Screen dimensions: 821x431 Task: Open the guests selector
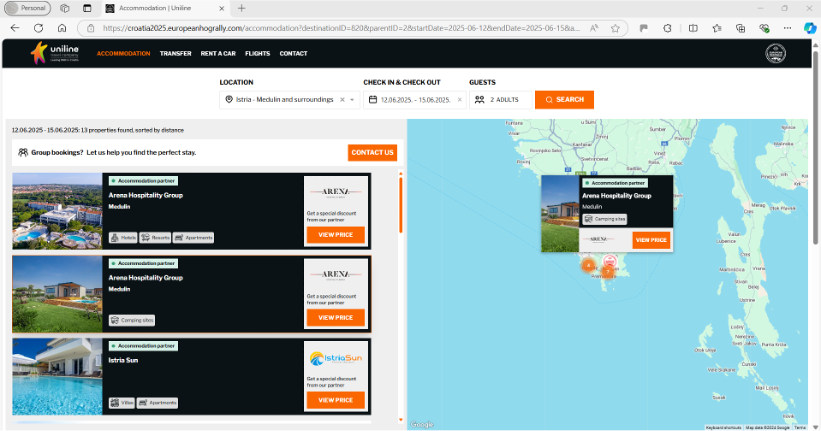point(501,100)
